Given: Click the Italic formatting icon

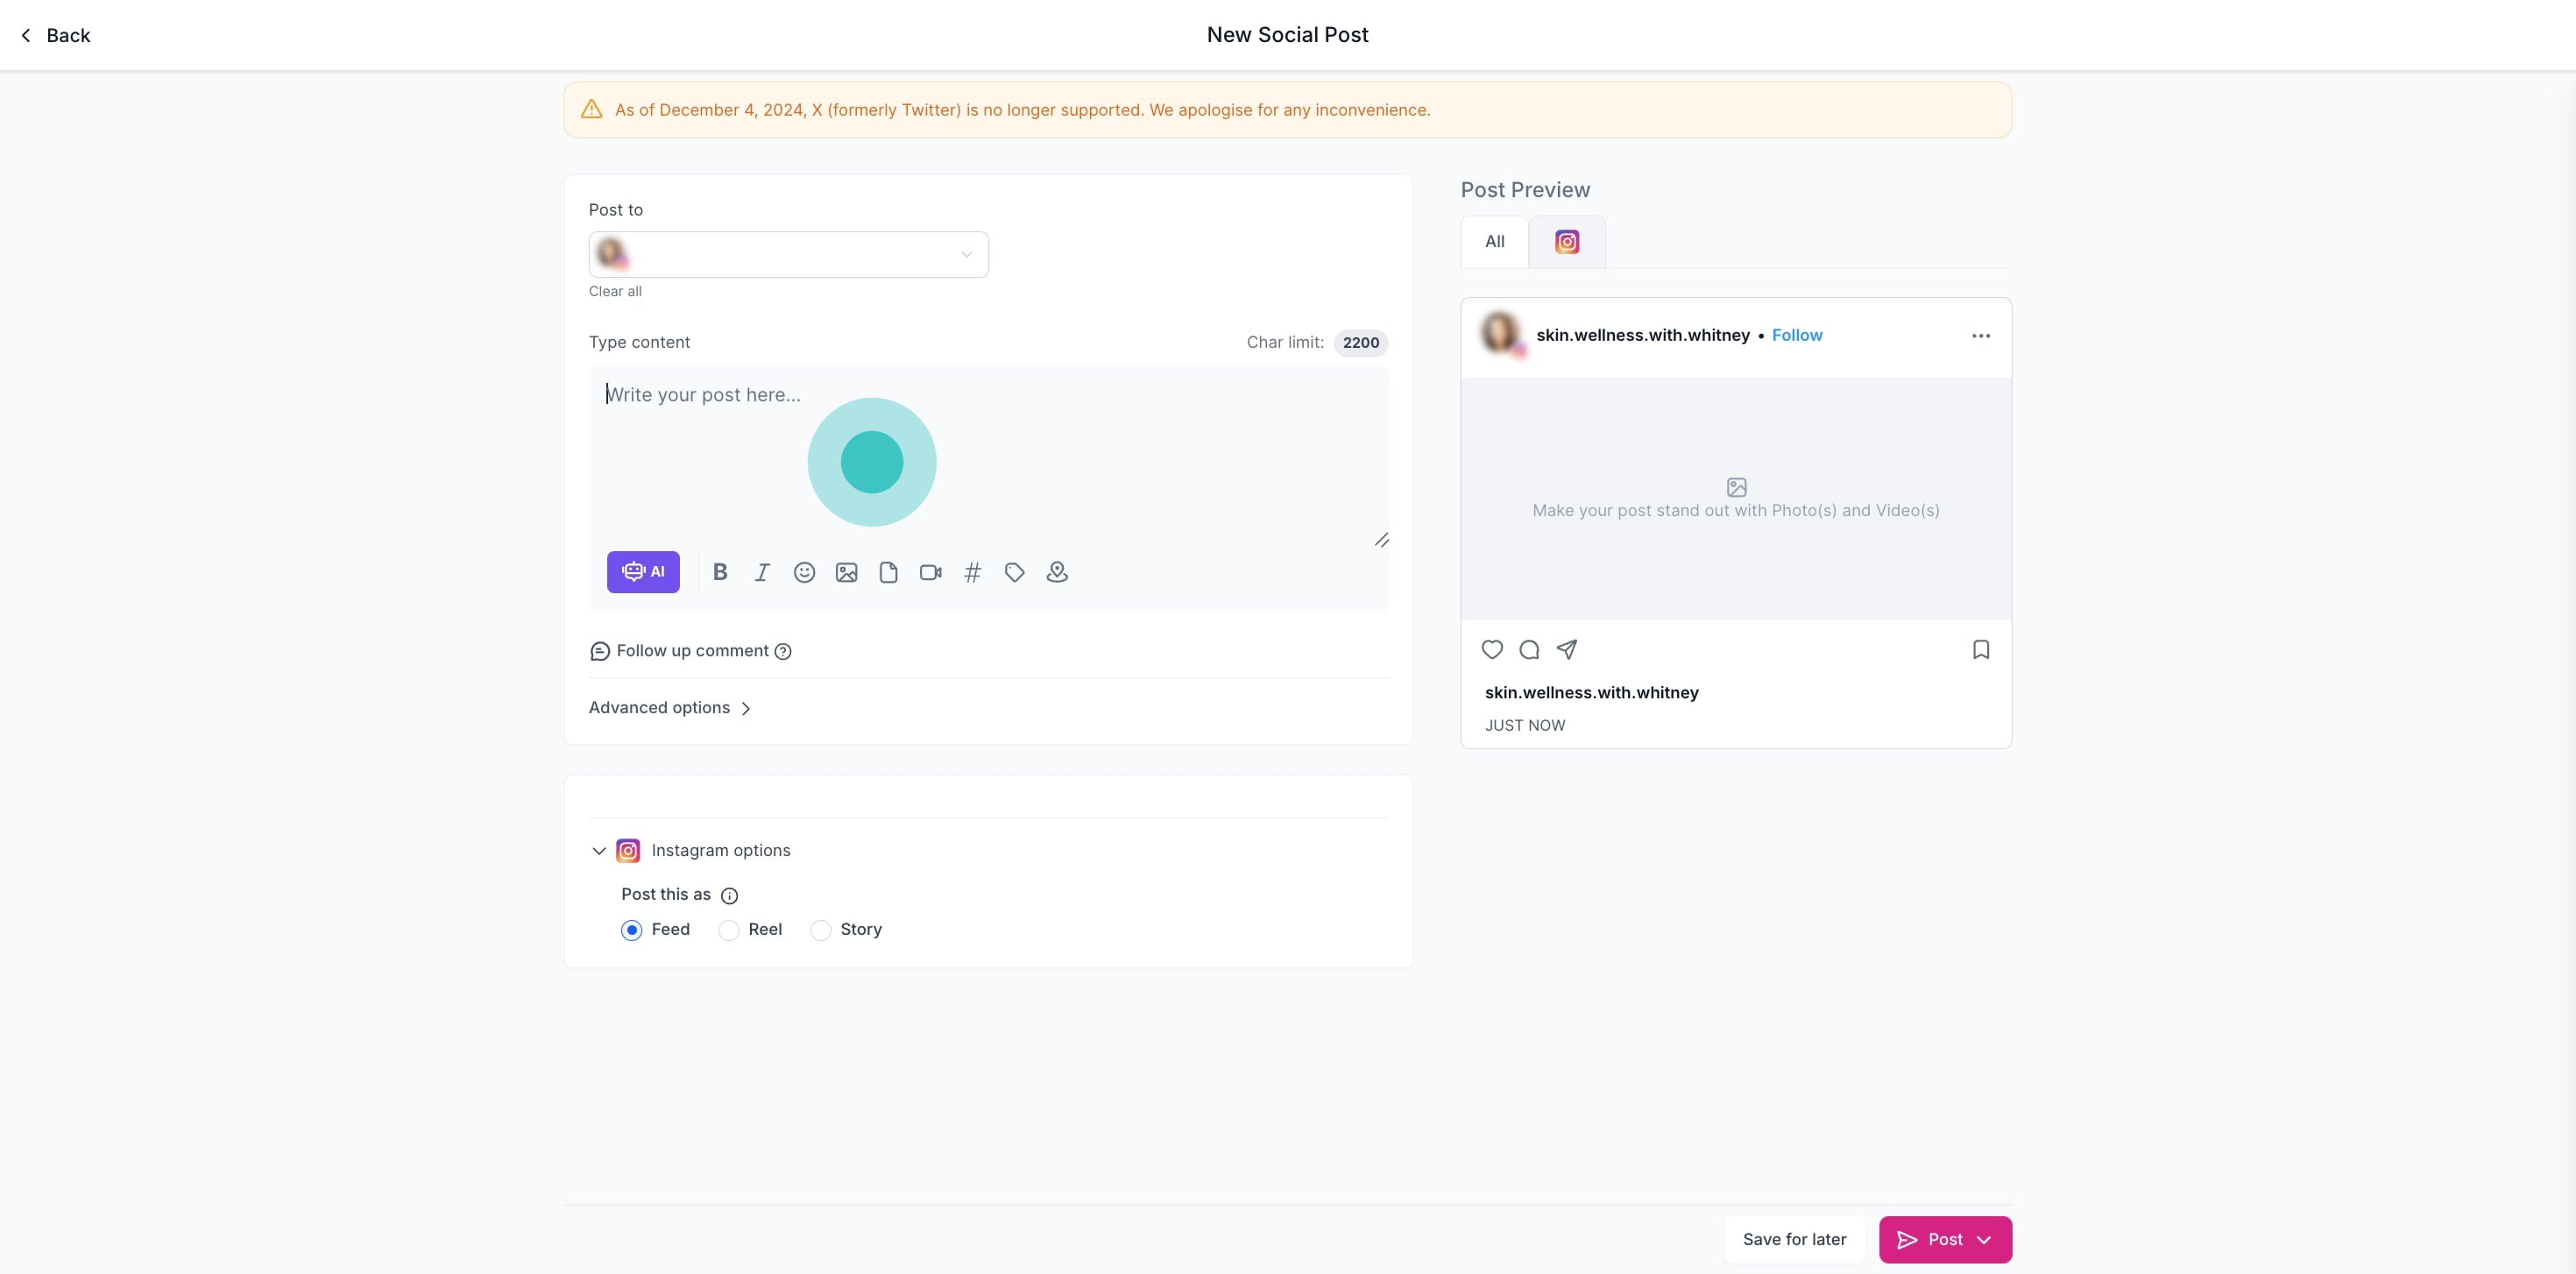Looking at the screenshot, I should 762,572.
